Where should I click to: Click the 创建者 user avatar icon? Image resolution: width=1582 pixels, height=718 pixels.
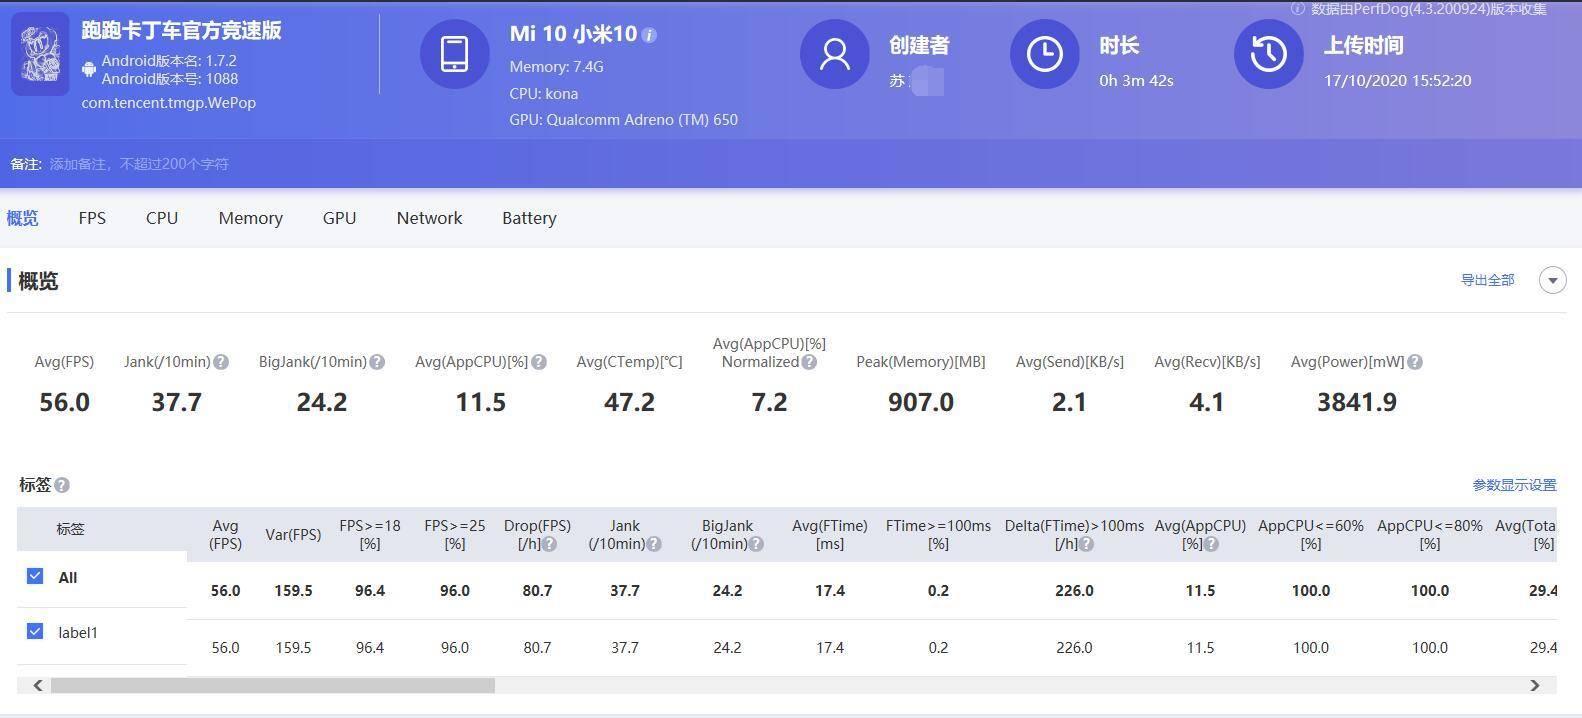tap(834, 54)
